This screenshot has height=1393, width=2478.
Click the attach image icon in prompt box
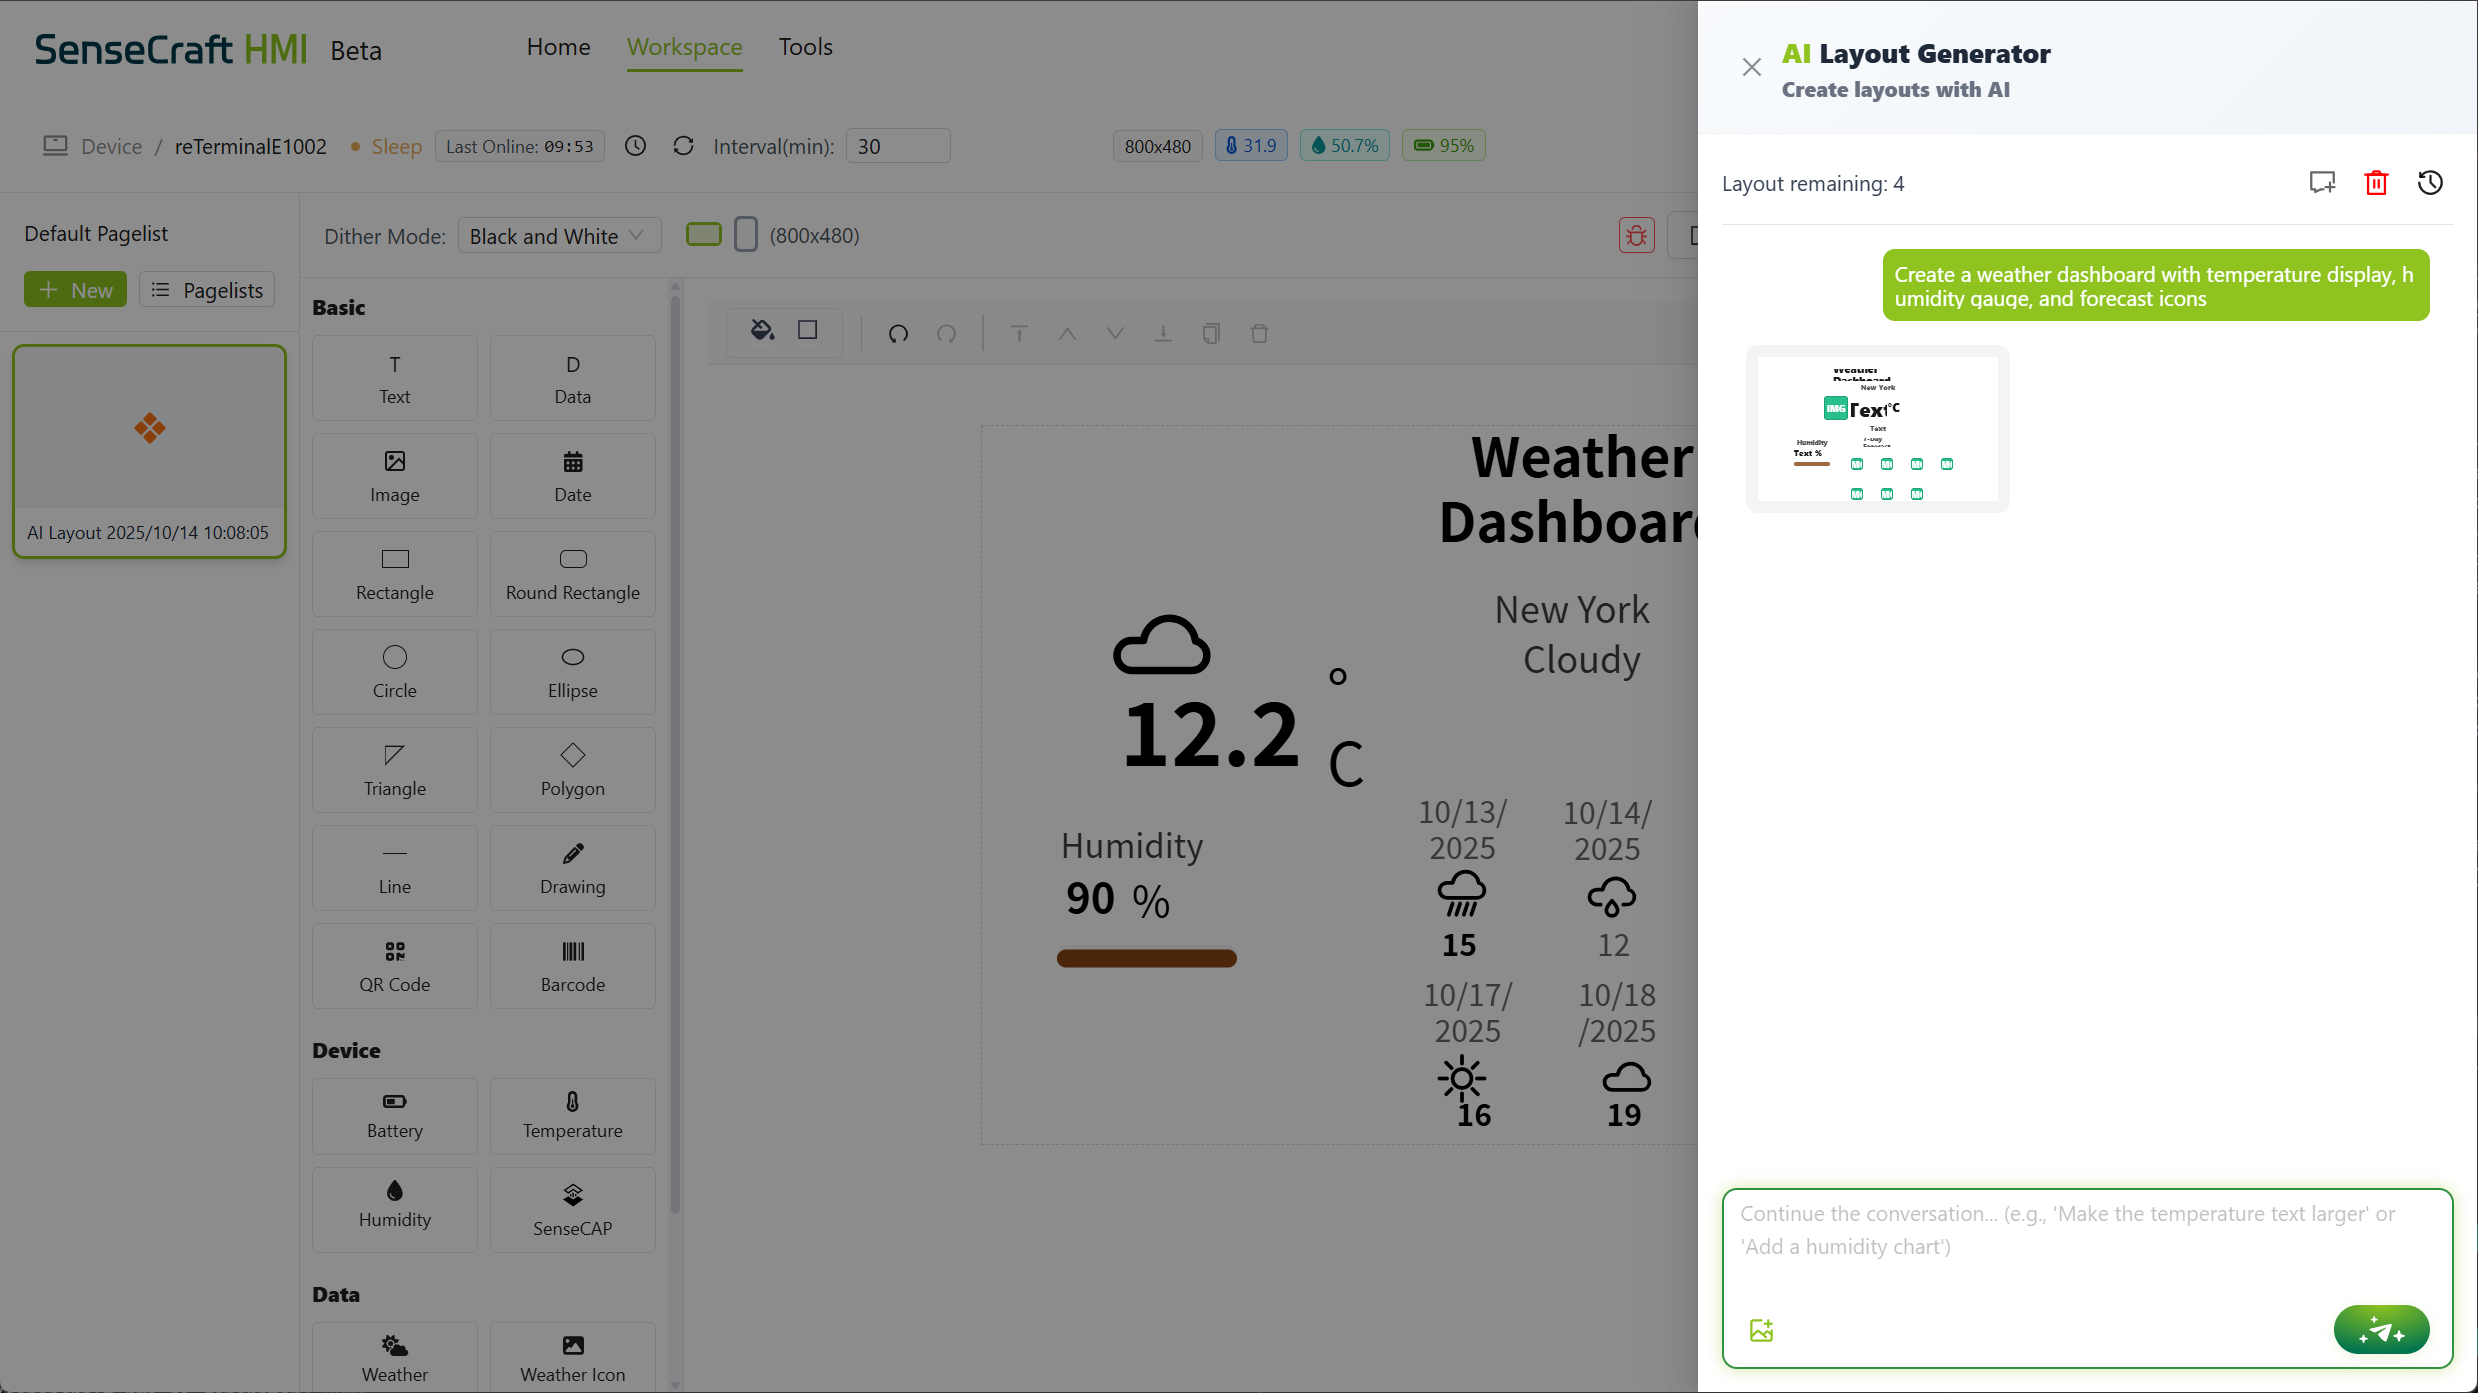(1762, 1330)
